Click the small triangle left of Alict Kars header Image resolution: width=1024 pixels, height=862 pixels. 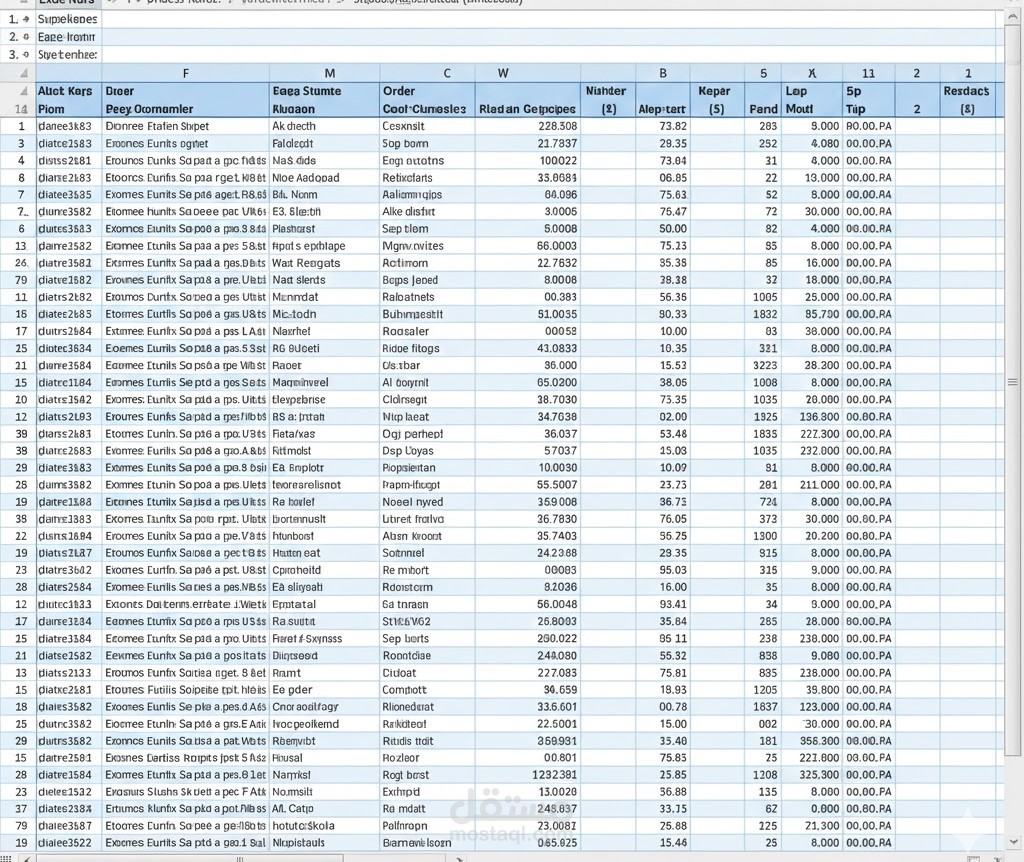coord(24,91)
